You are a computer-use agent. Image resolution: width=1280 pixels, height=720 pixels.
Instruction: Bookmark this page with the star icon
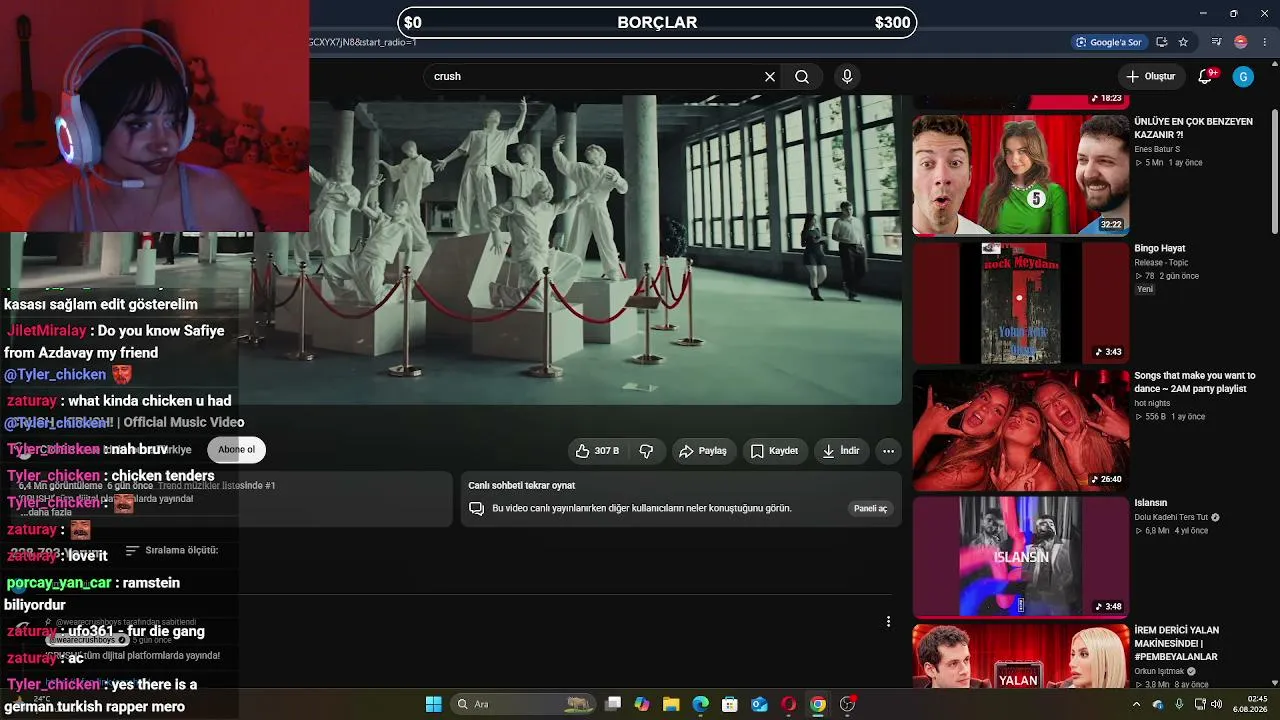point(1183,42)
